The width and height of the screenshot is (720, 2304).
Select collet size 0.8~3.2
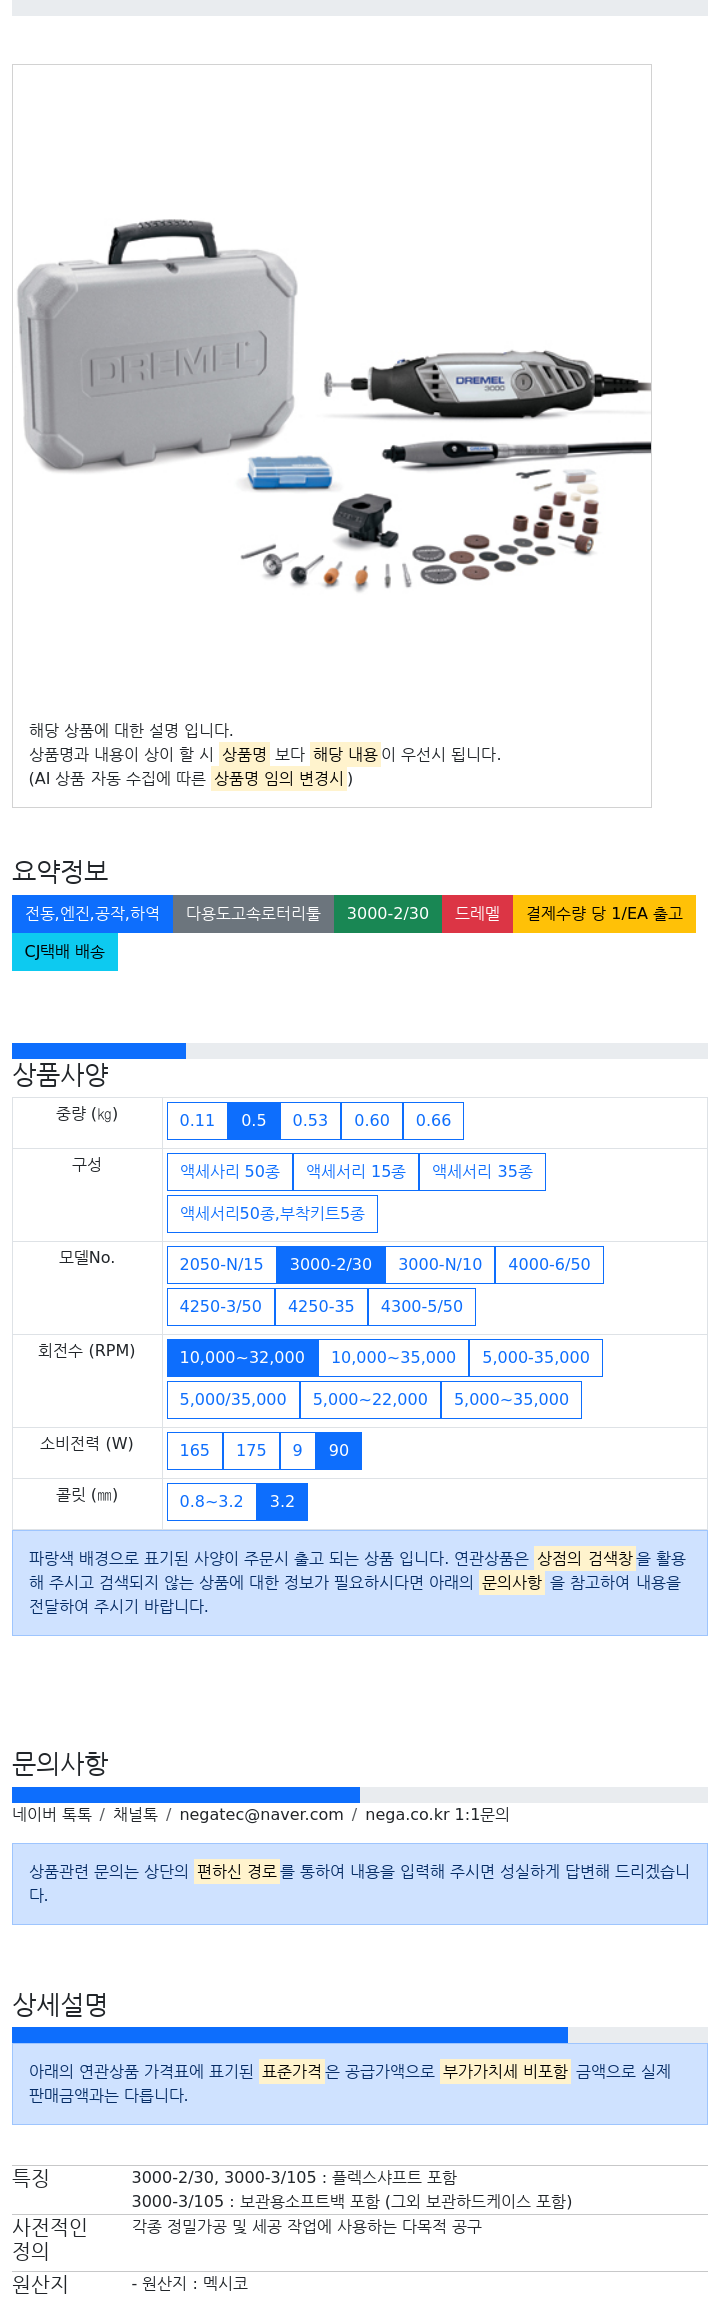point(211,1502)
